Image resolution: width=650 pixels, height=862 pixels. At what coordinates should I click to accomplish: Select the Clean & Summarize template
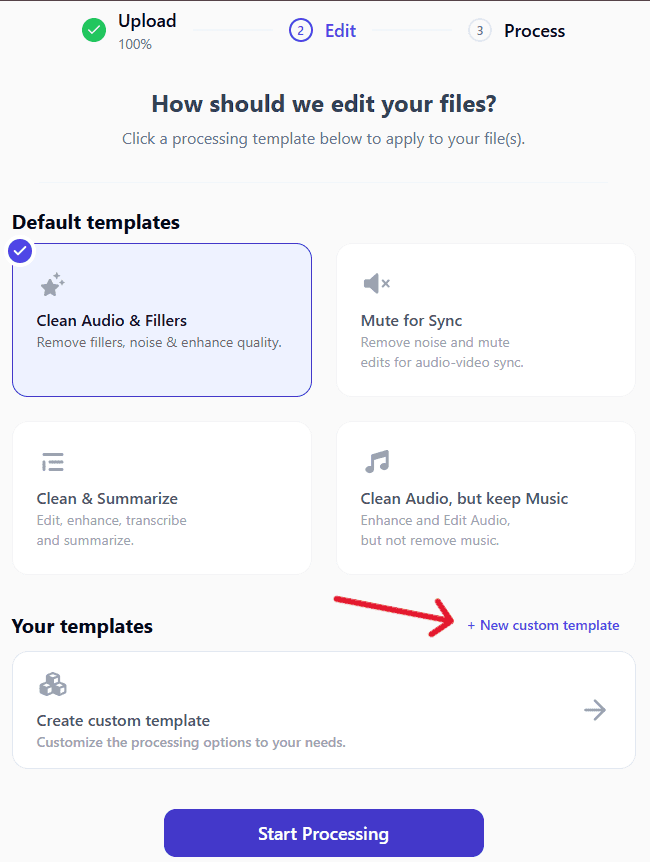(x=162, y=498)
